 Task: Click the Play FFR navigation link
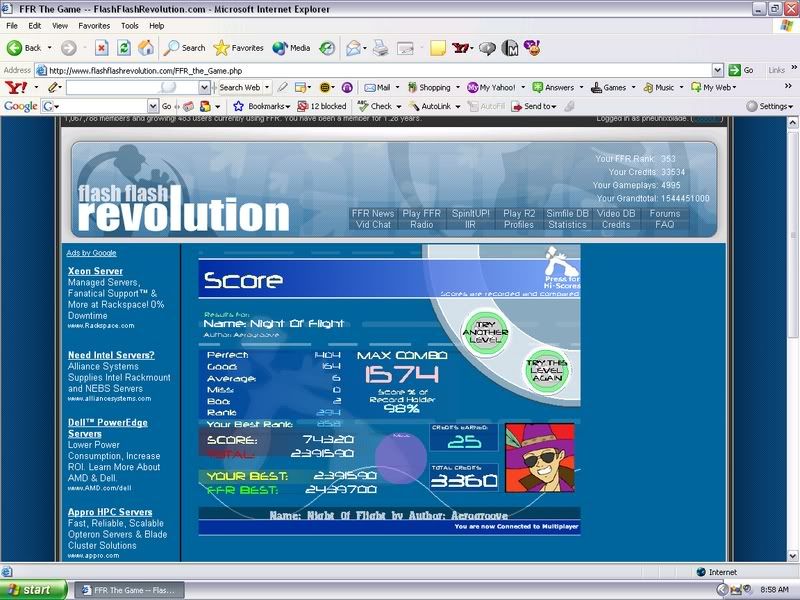click(421, 213)
